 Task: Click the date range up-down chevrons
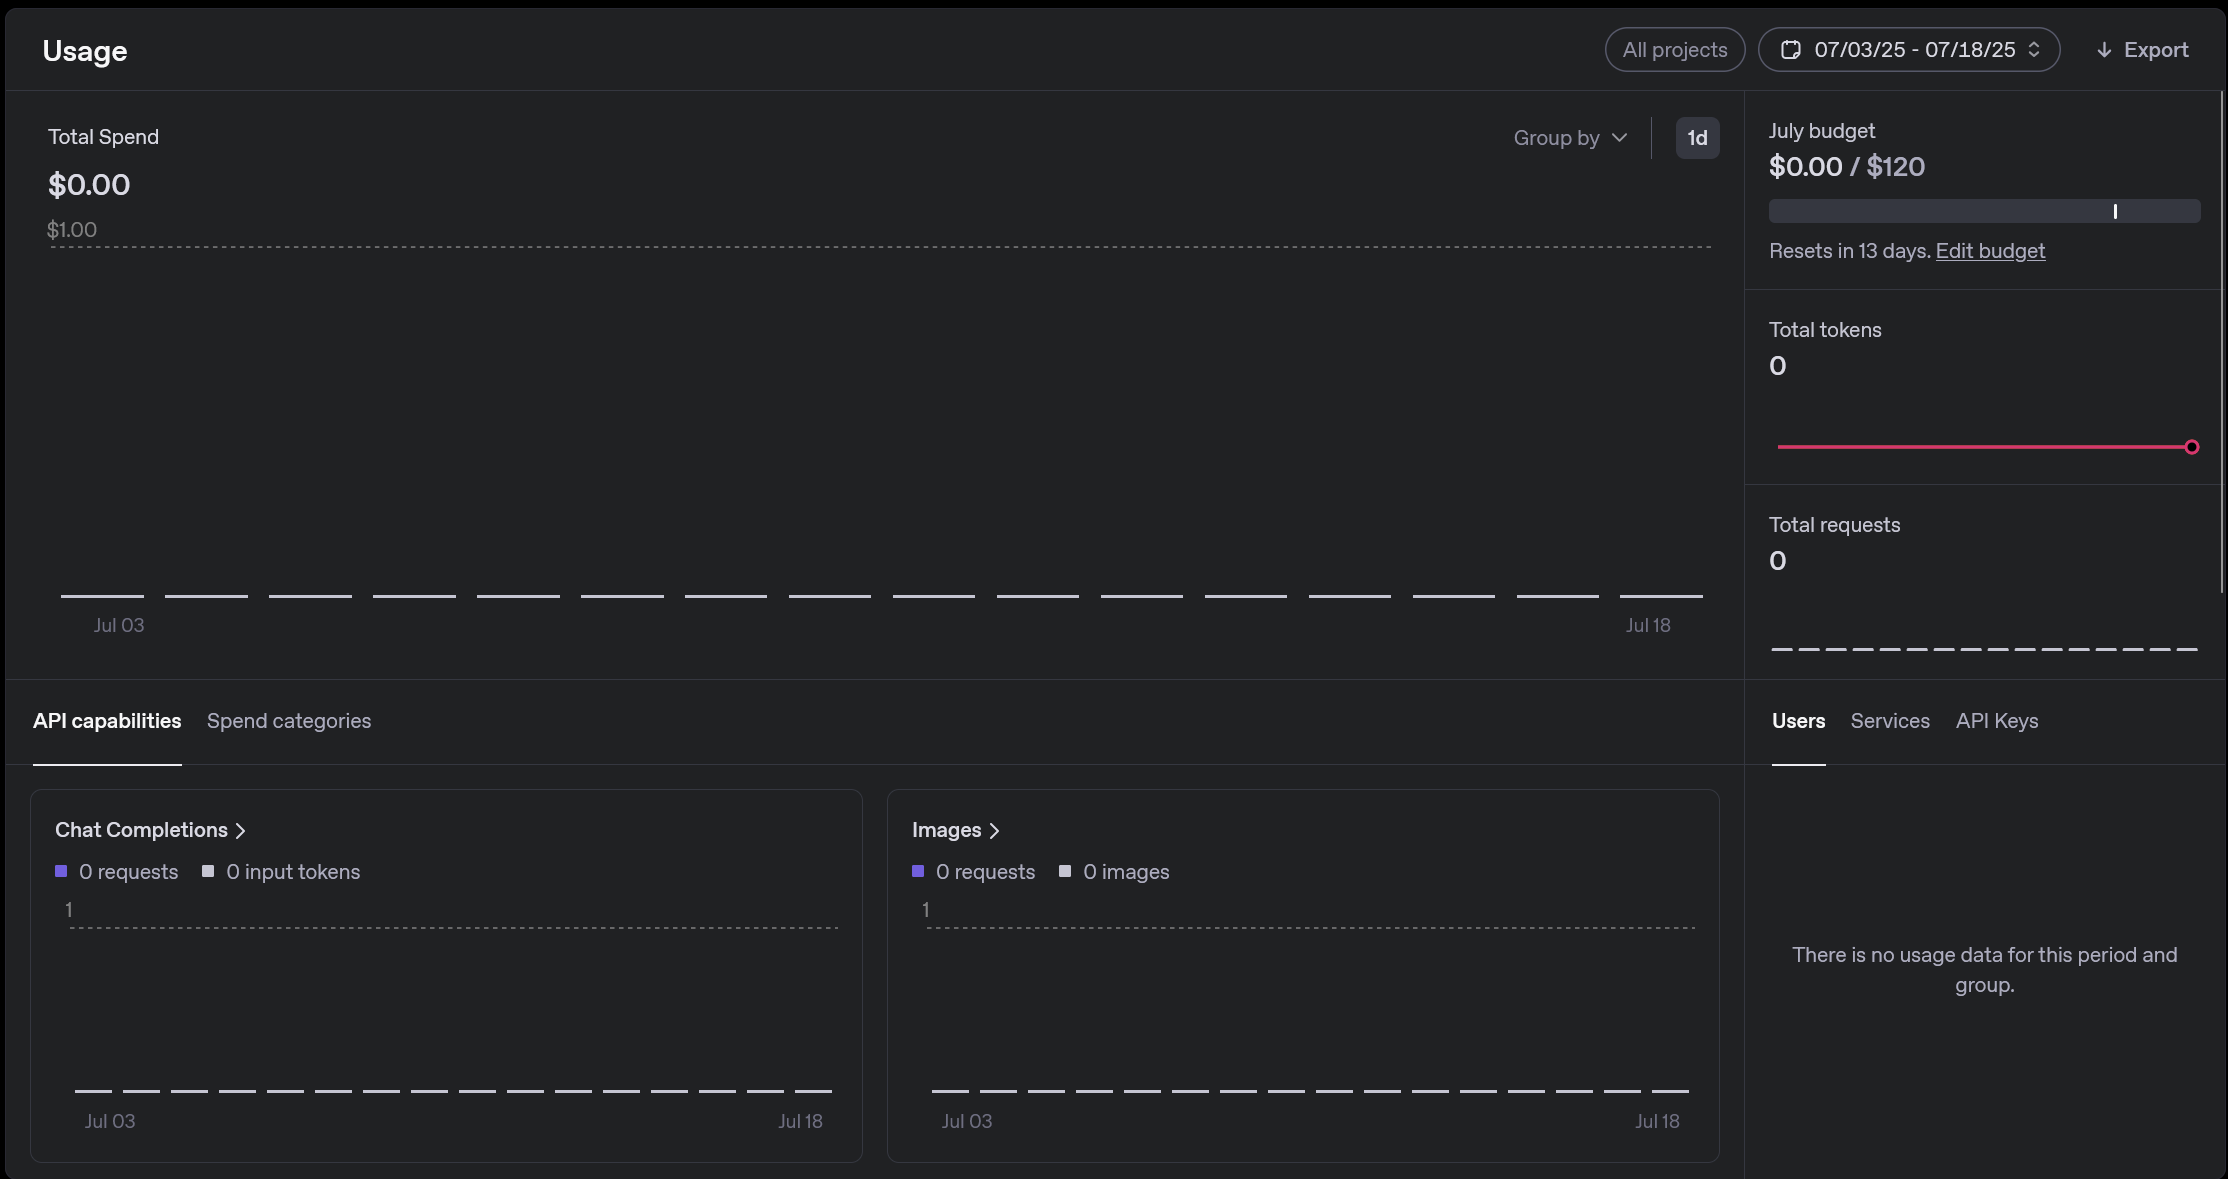click(2034, 50)
